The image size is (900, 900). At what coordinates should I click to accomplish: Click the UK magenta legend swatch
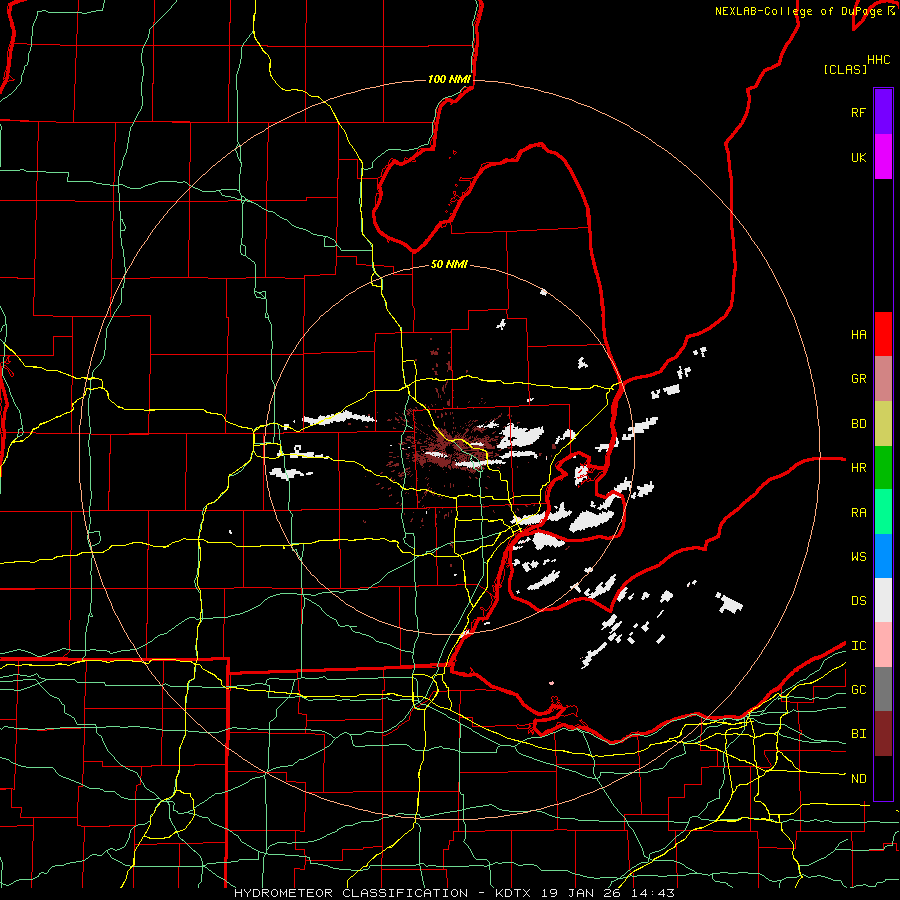click(883, 157)
